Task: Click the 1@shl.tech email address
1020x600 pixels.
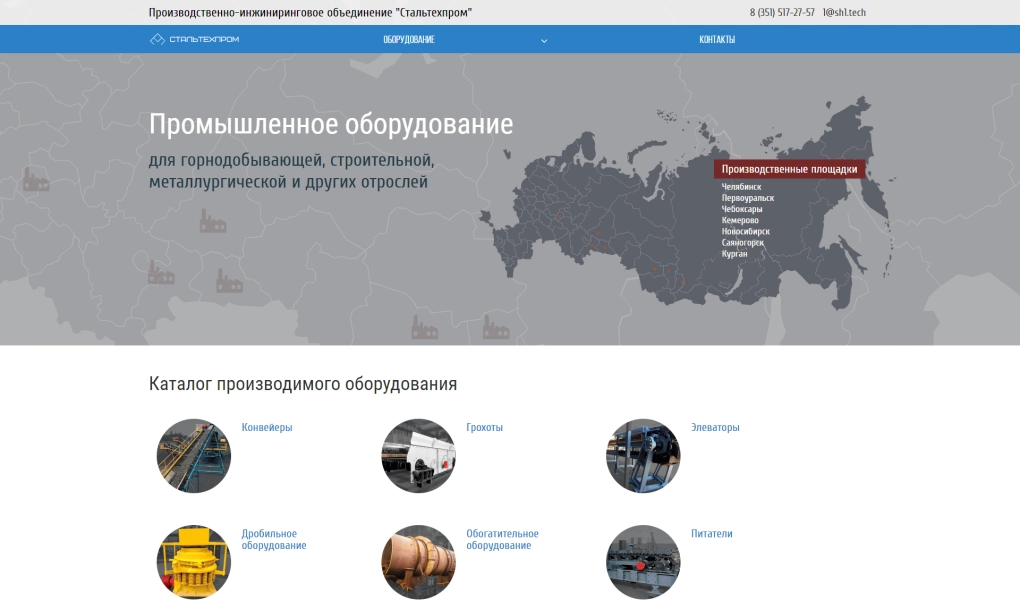Action: [x=844, y=13]
